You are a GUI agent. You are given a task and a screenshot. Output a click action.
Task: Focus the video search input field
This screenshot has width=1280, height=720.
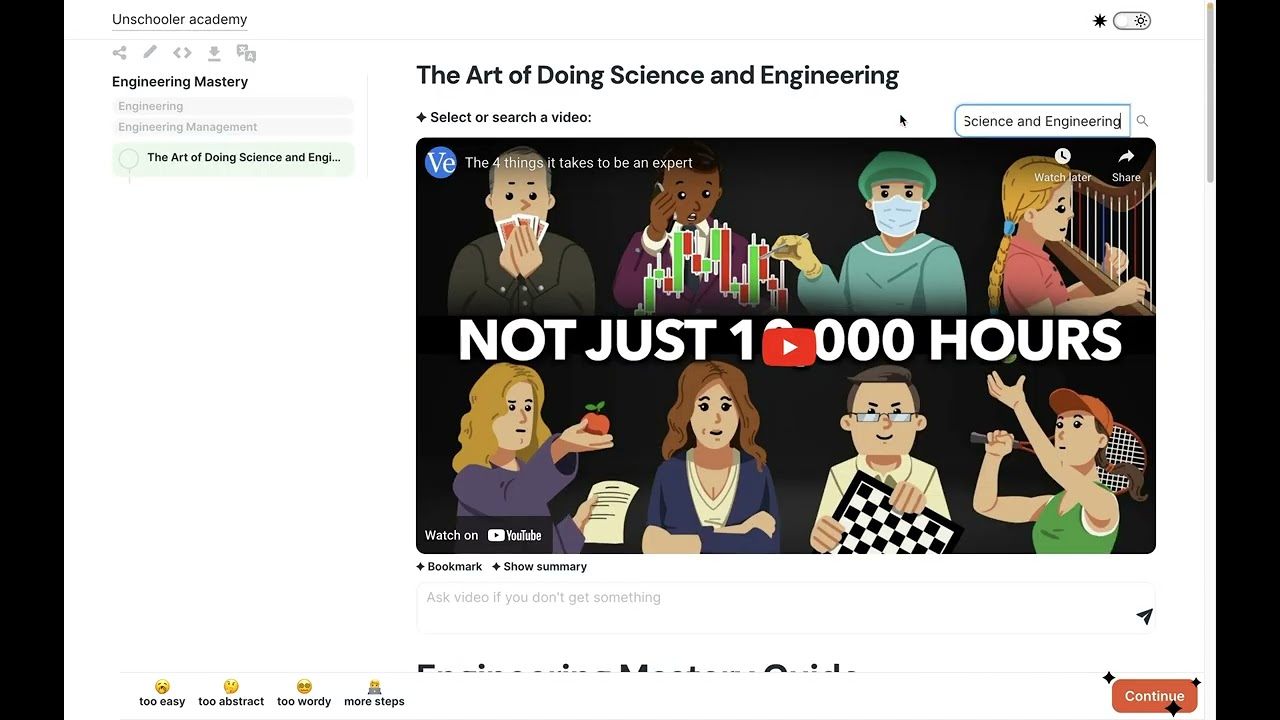pyautogui.click(x=1042, y=121)
